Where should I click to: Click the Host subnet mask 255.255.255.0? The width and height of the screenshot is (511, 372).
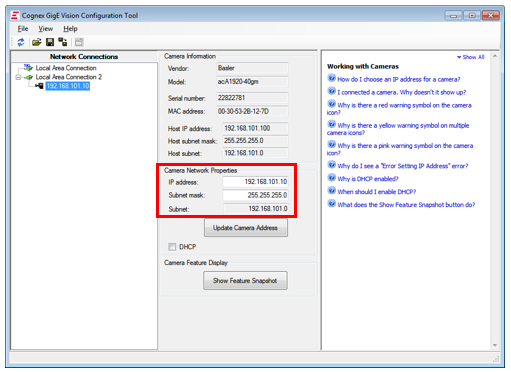pyautogui.click(x=255, y=141)
